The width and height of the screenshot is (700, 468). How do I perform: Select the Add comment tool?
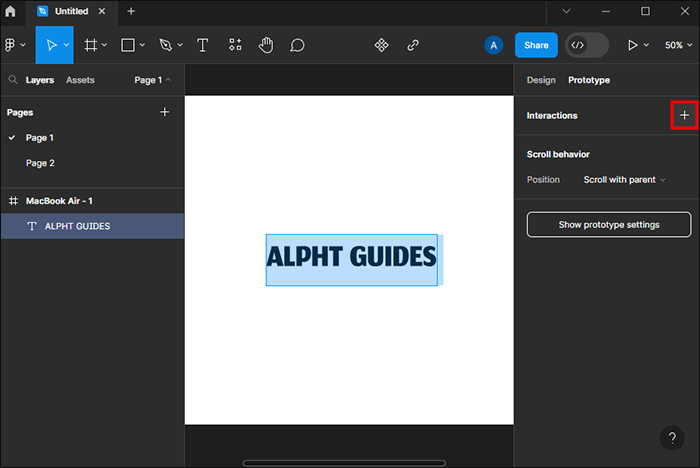tap(297, 45)
